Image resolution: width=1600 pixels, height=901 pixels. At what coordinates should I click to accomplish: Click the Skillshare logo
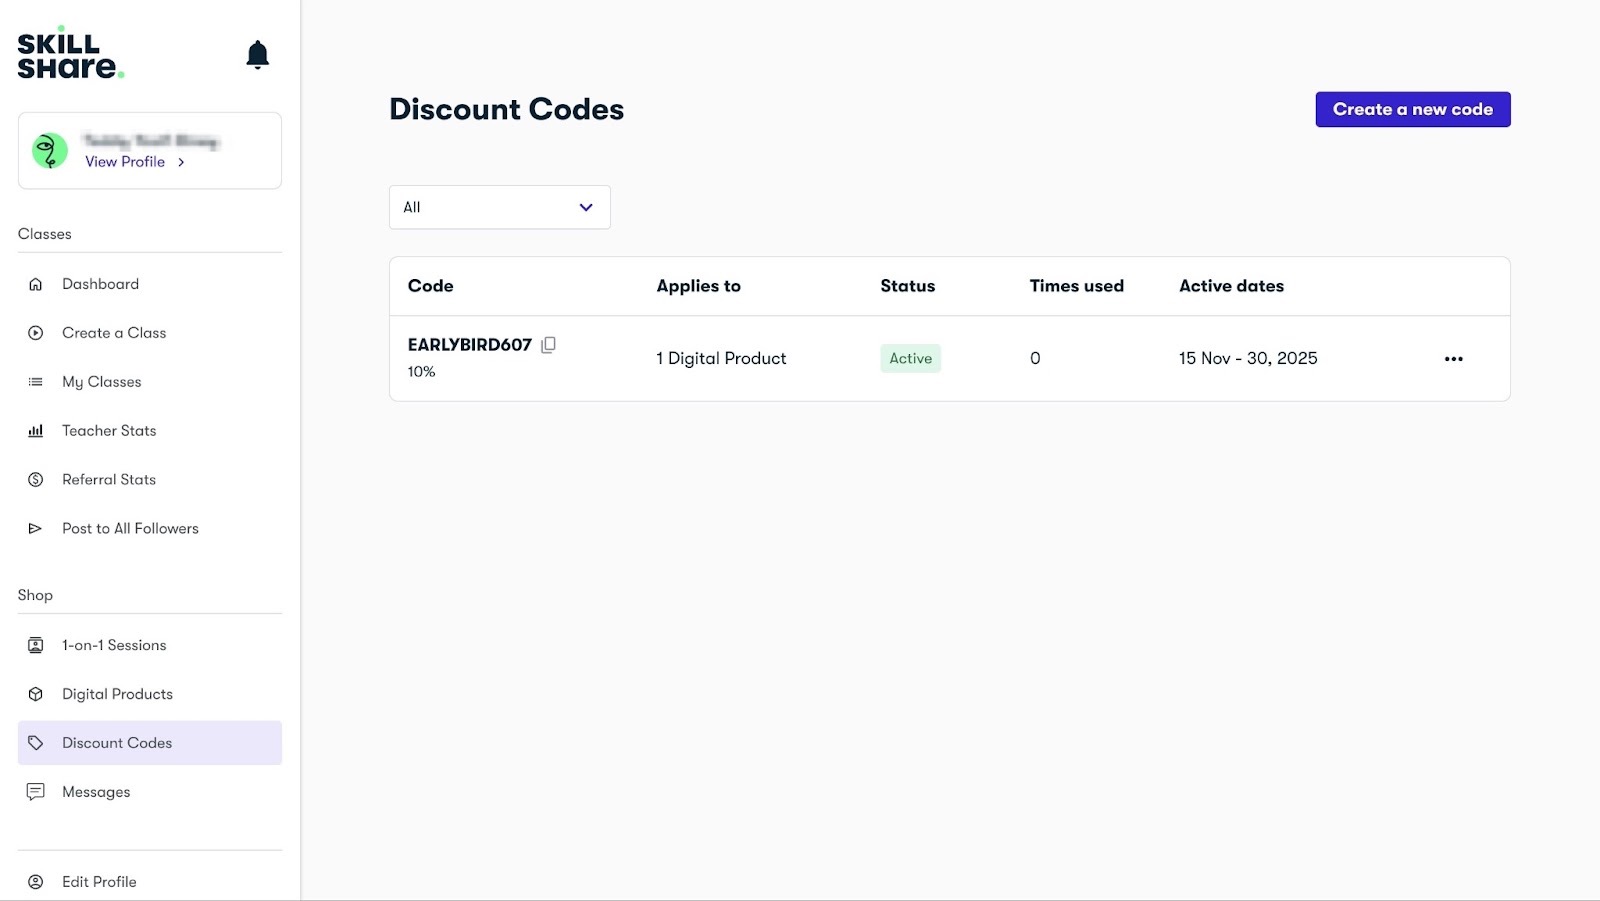click(x=70, y=53)
